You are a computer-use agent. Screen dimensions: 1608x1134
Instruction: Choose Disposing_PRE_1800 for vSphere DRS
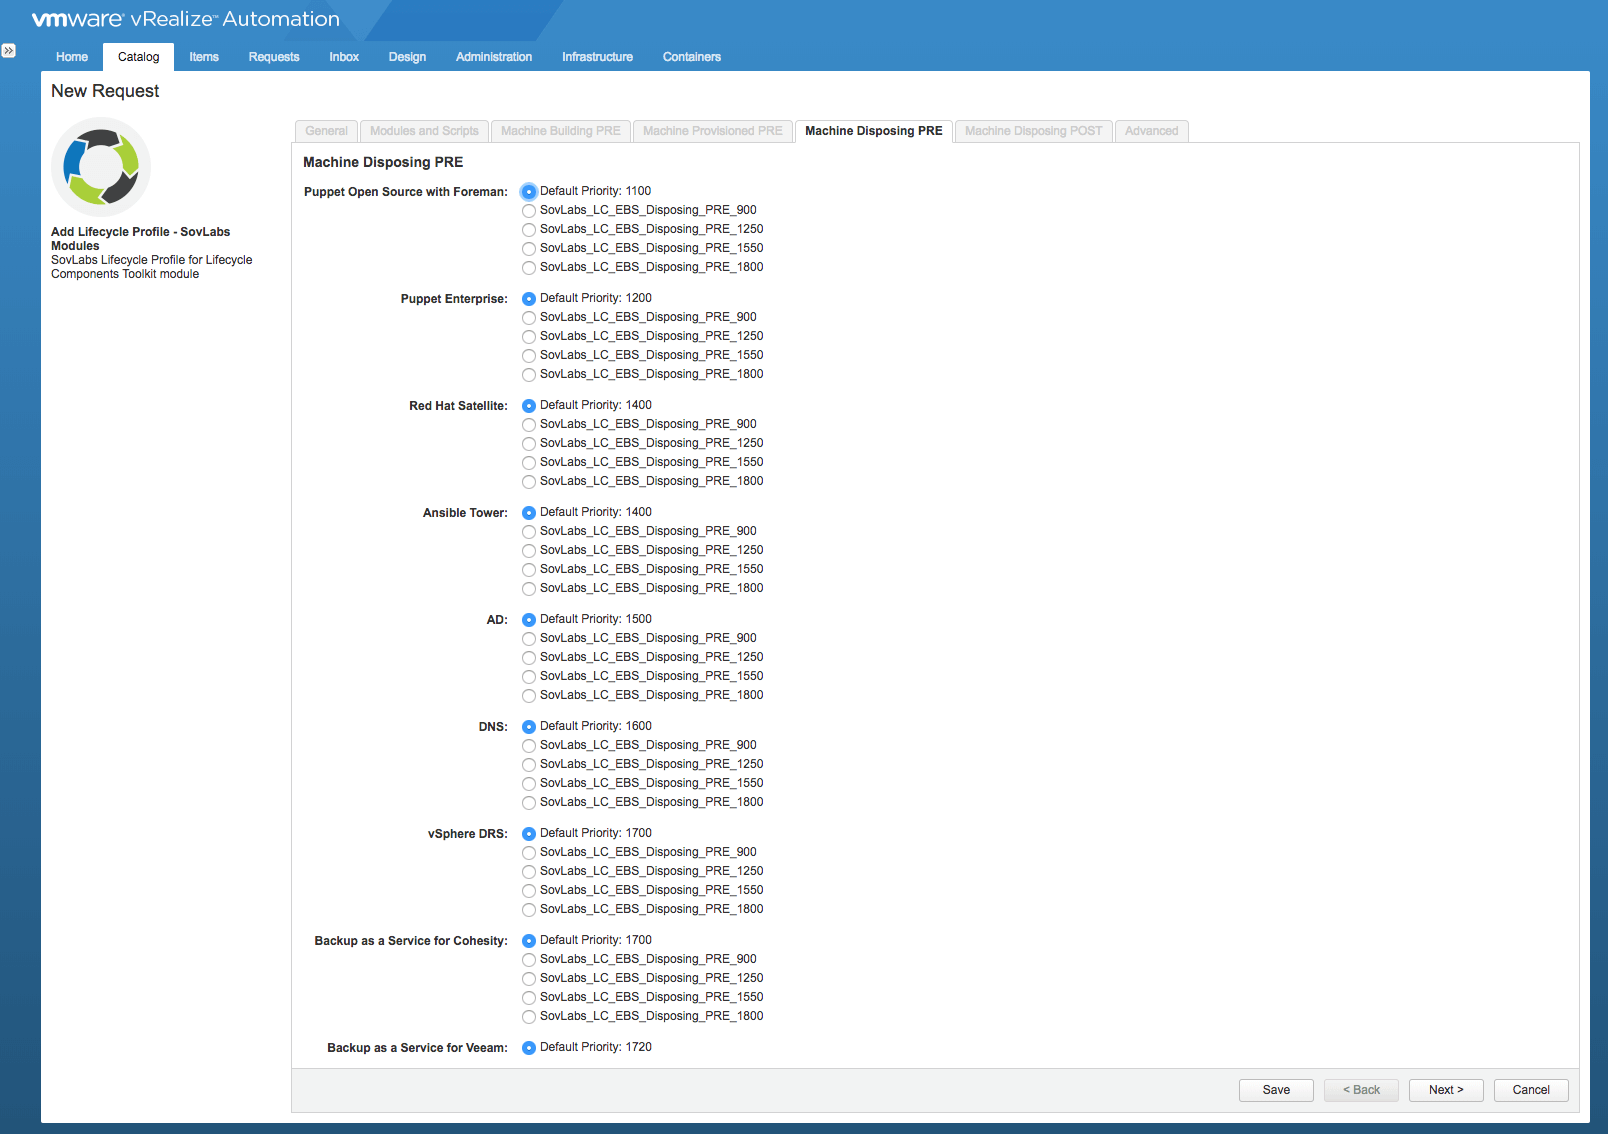pos(529,910)
